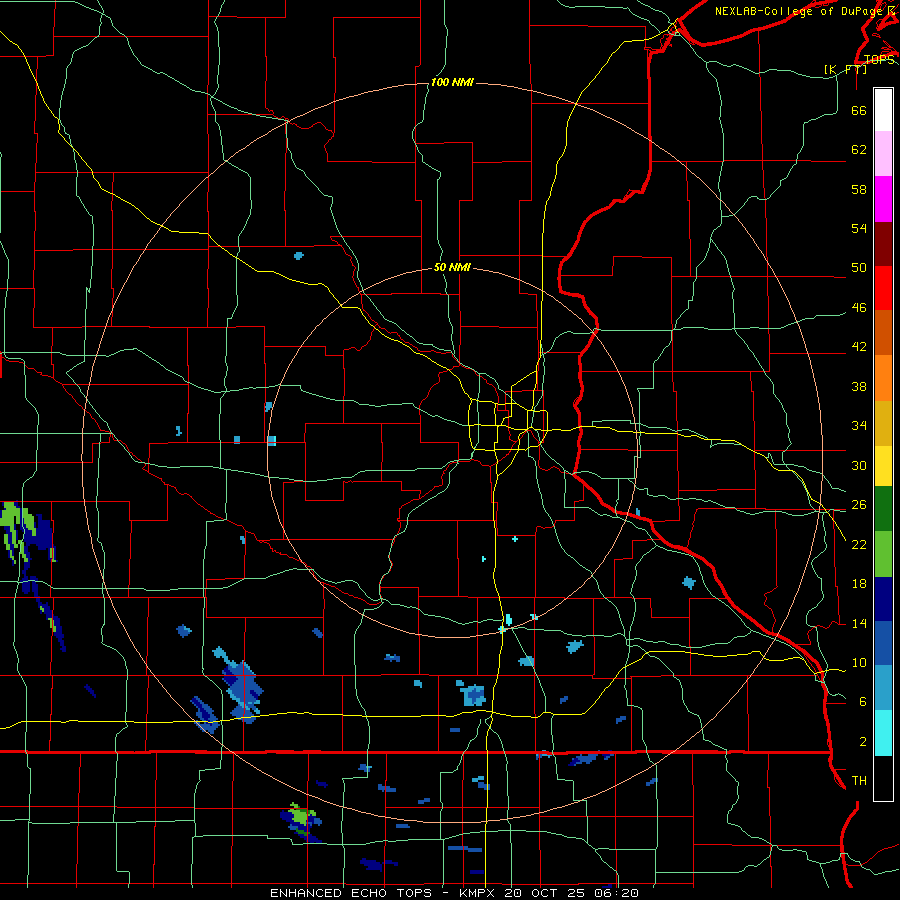Image resolution: width=900 pixels, height=900 pixels.
Task: Click the legend value "18"
Action: pos(859,584)
